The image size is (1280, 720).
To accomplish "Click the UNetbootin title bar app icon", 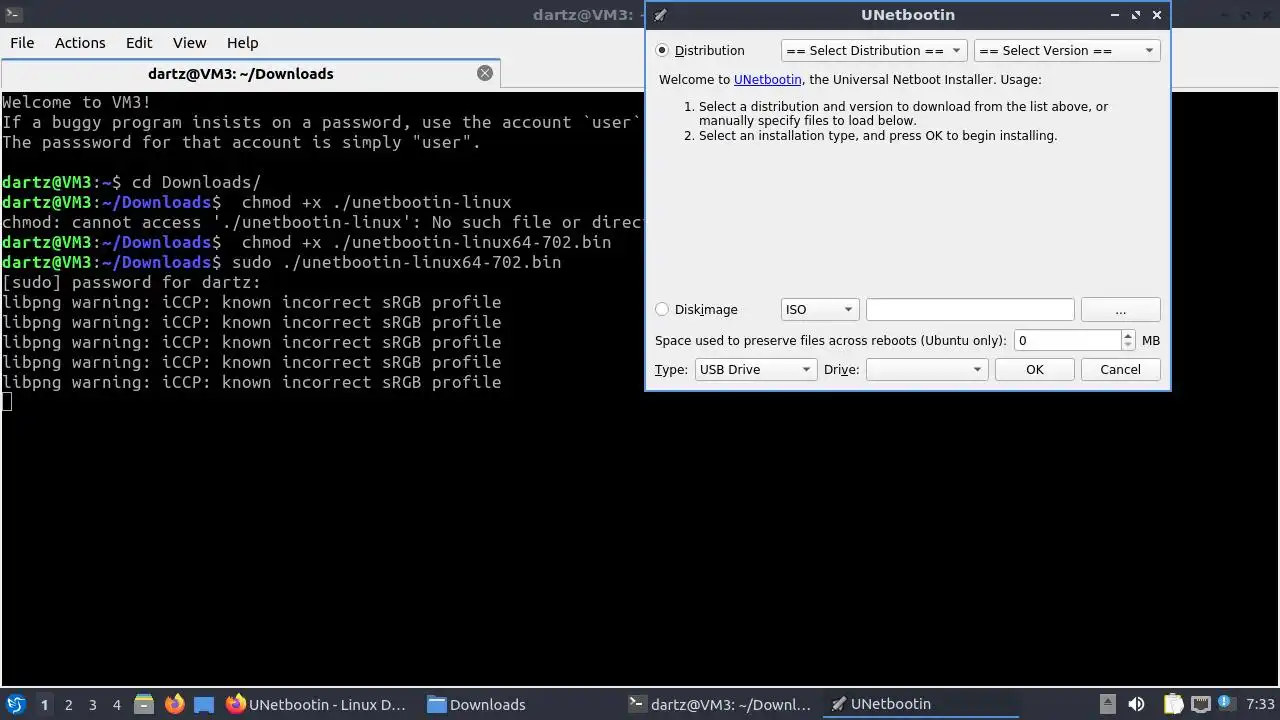I will tap(661, 15).
